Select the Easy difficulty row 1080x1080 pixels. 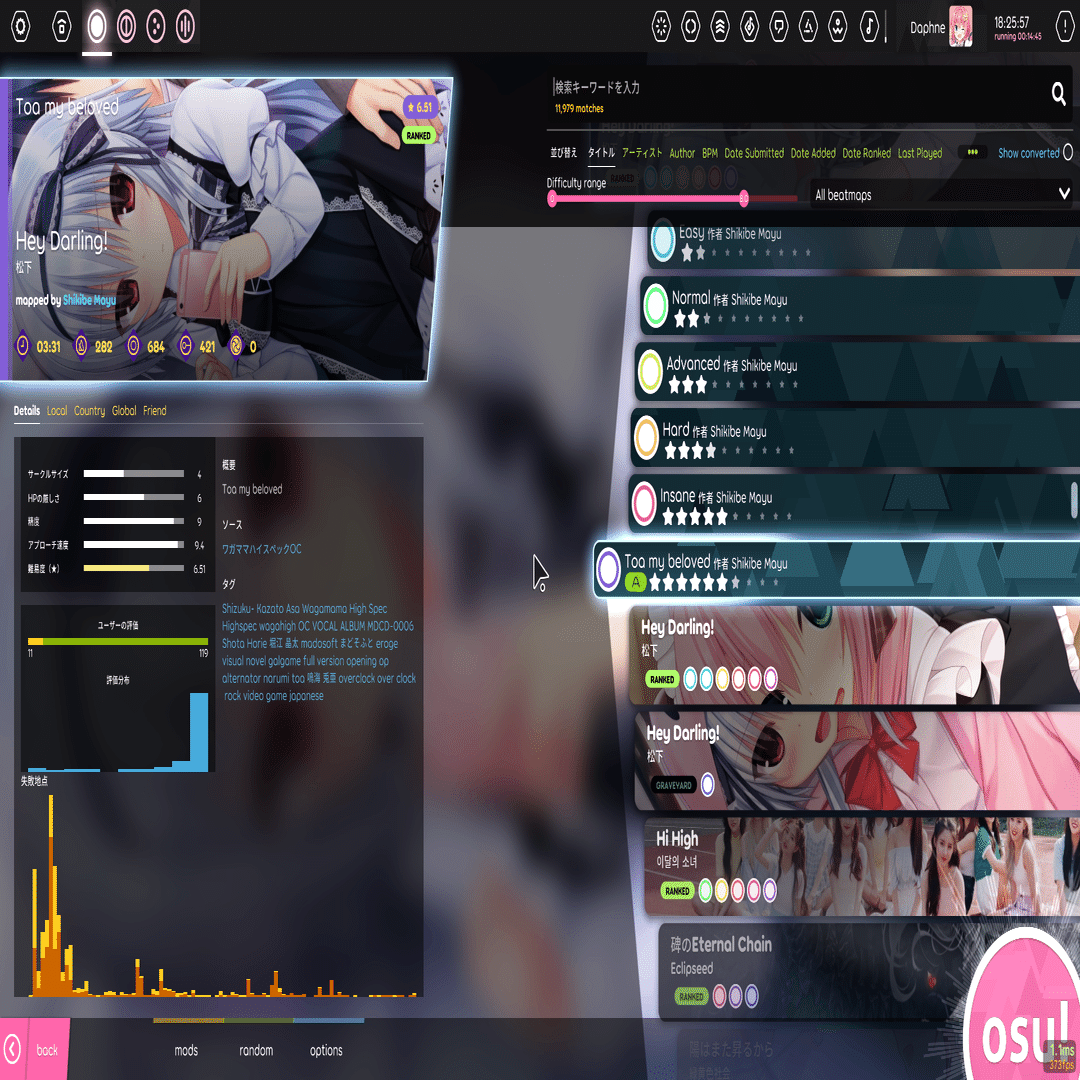(864, 241)
